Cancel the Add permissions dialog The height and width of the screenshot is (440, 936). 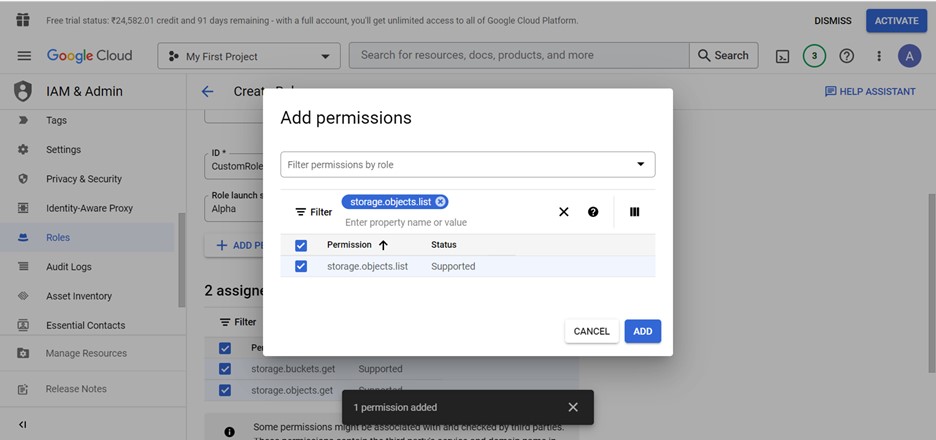pos(591,331)
